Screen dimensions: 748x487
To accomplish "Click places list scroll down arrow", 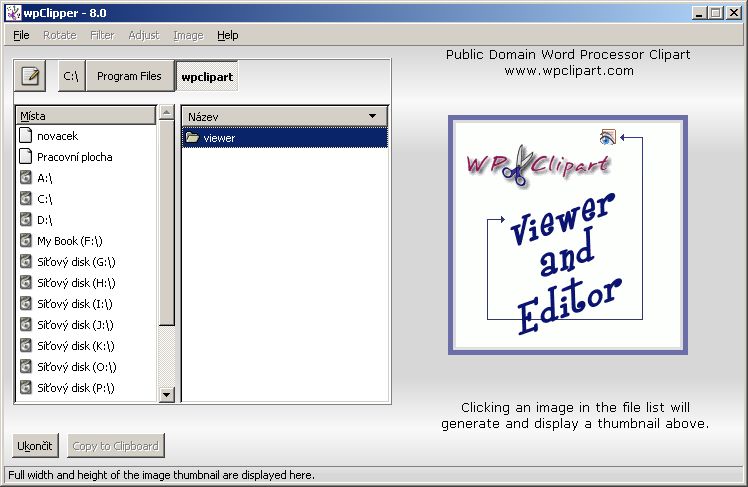I will click(166, 394).
